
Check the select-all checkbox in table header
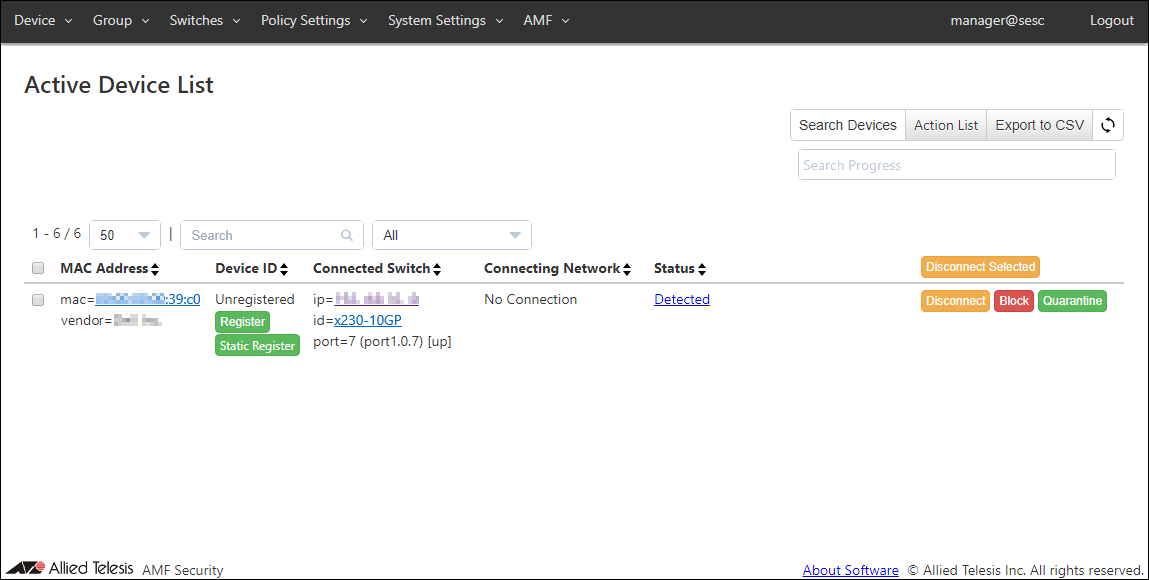pos(38,268)
